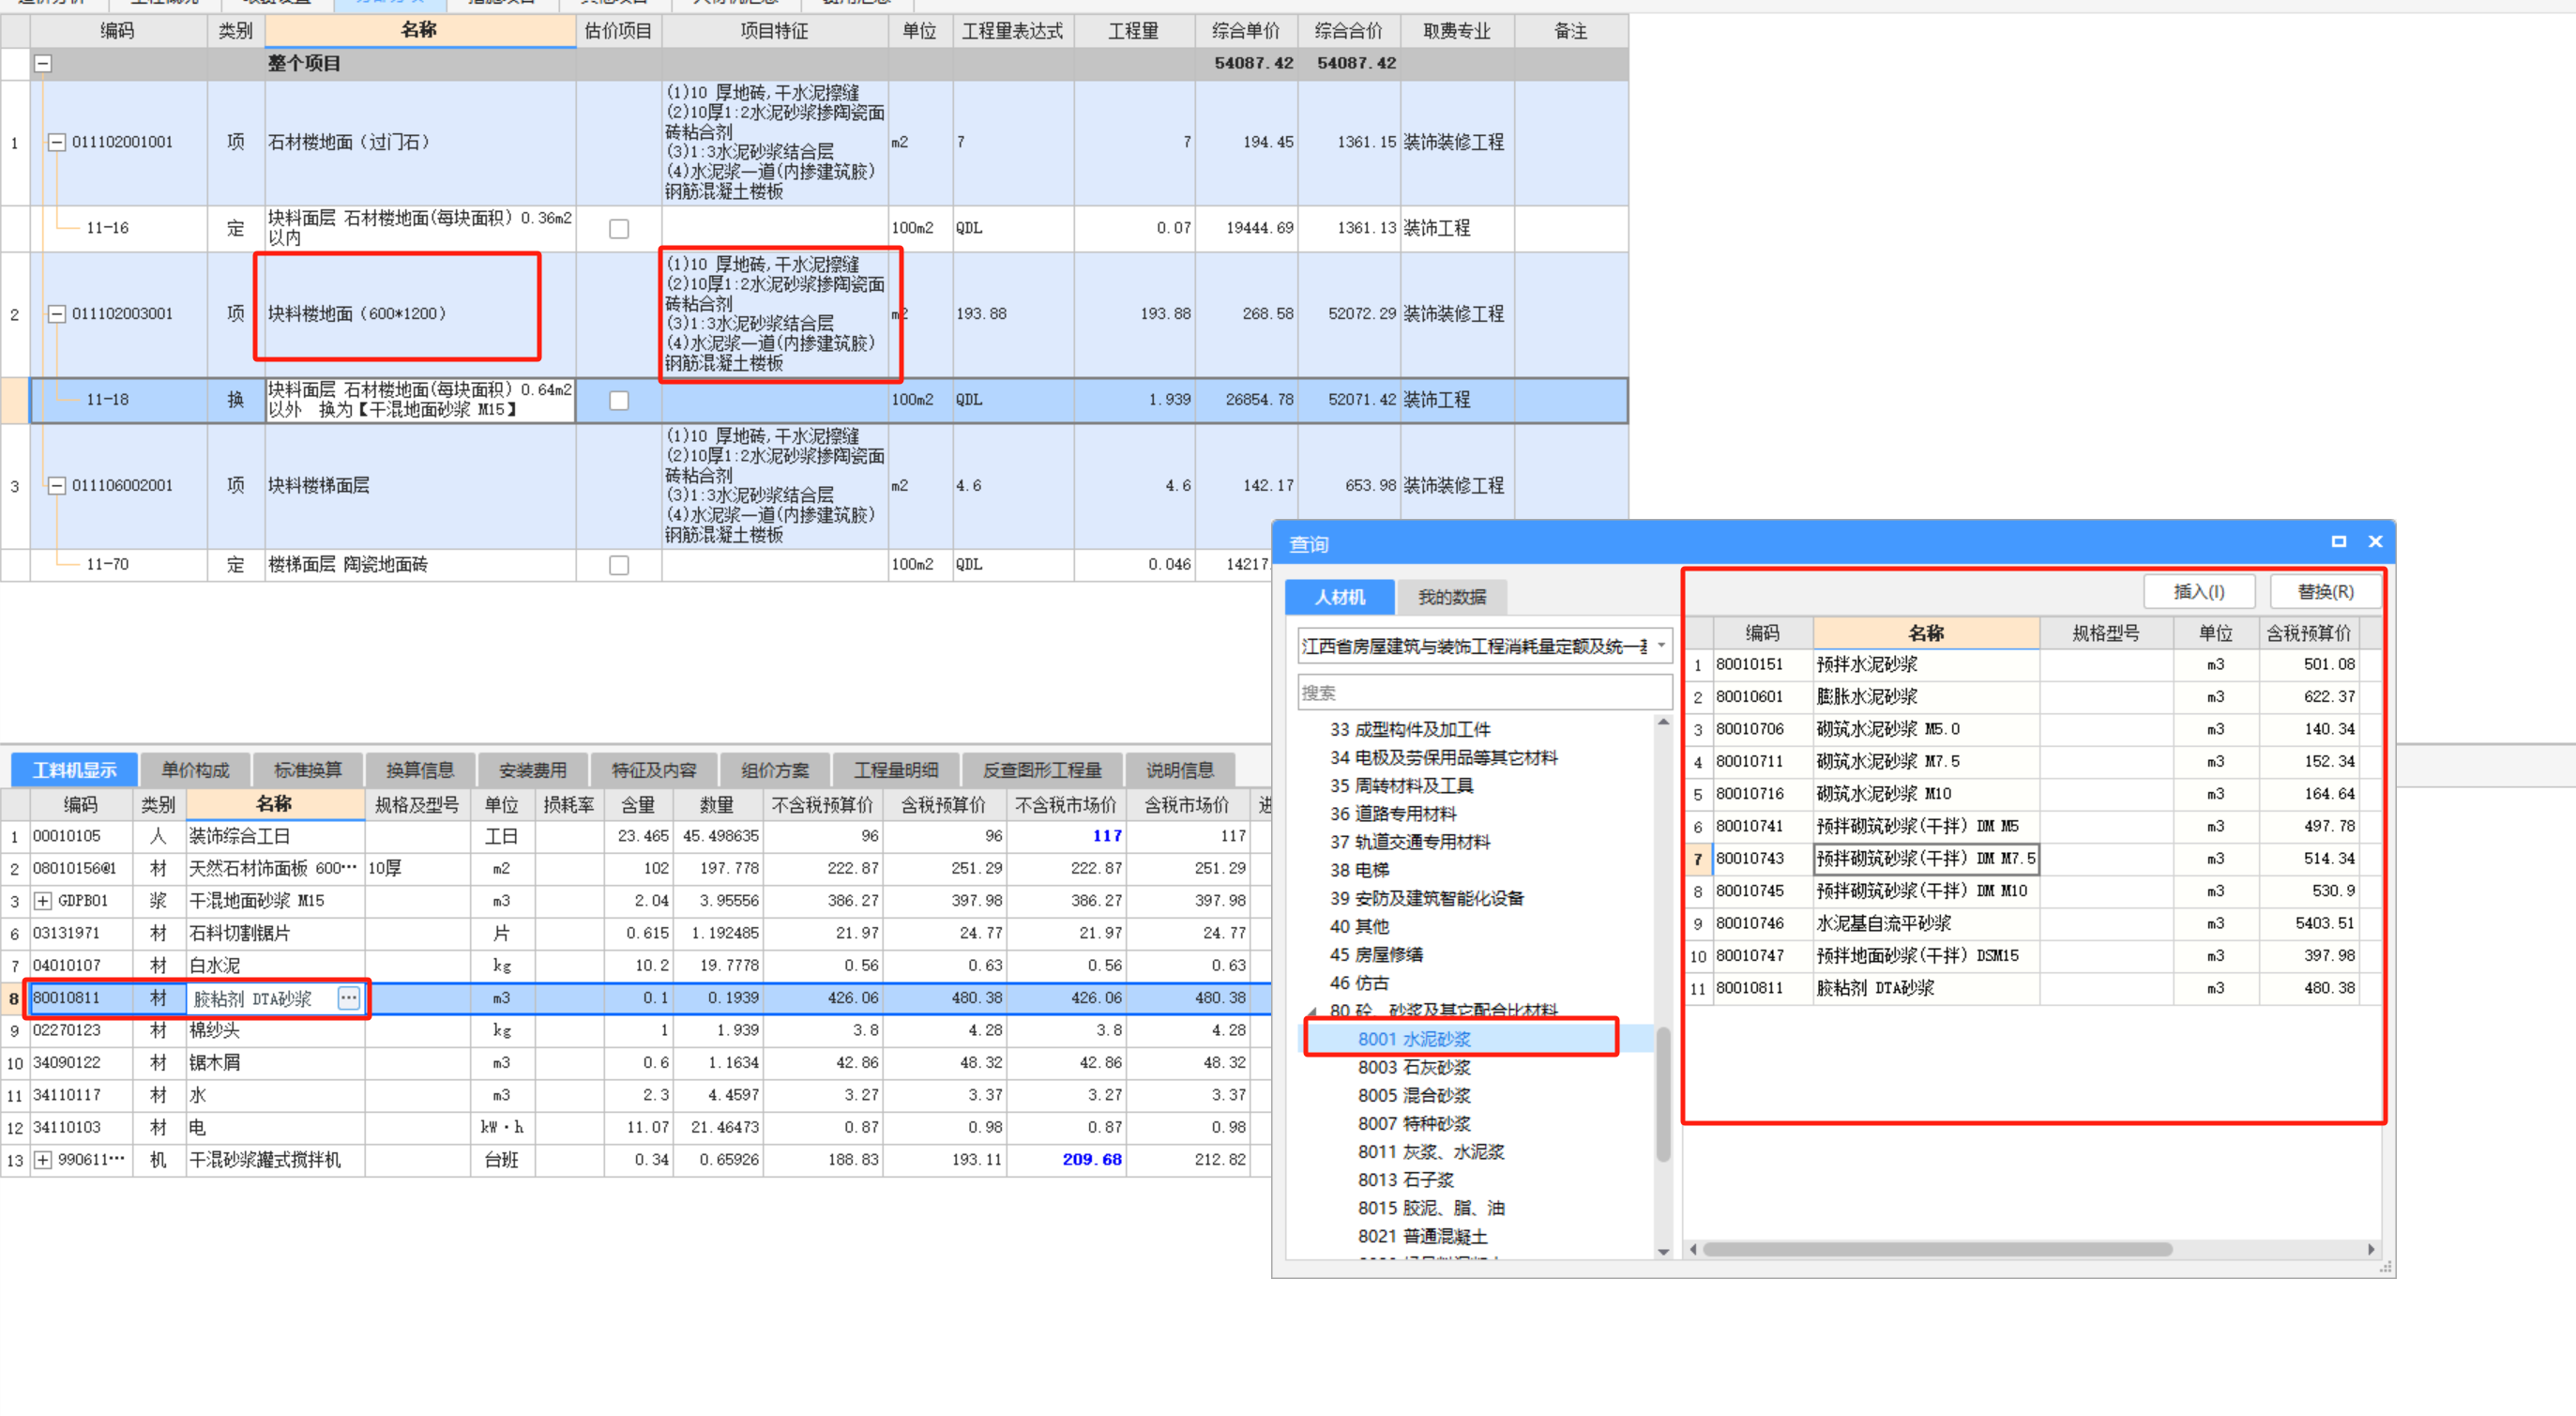Open browse button in 胶粘剂 DTA砂浆 cell
This screenshot has height=1416, width=2576.
(x=348, y=998)
